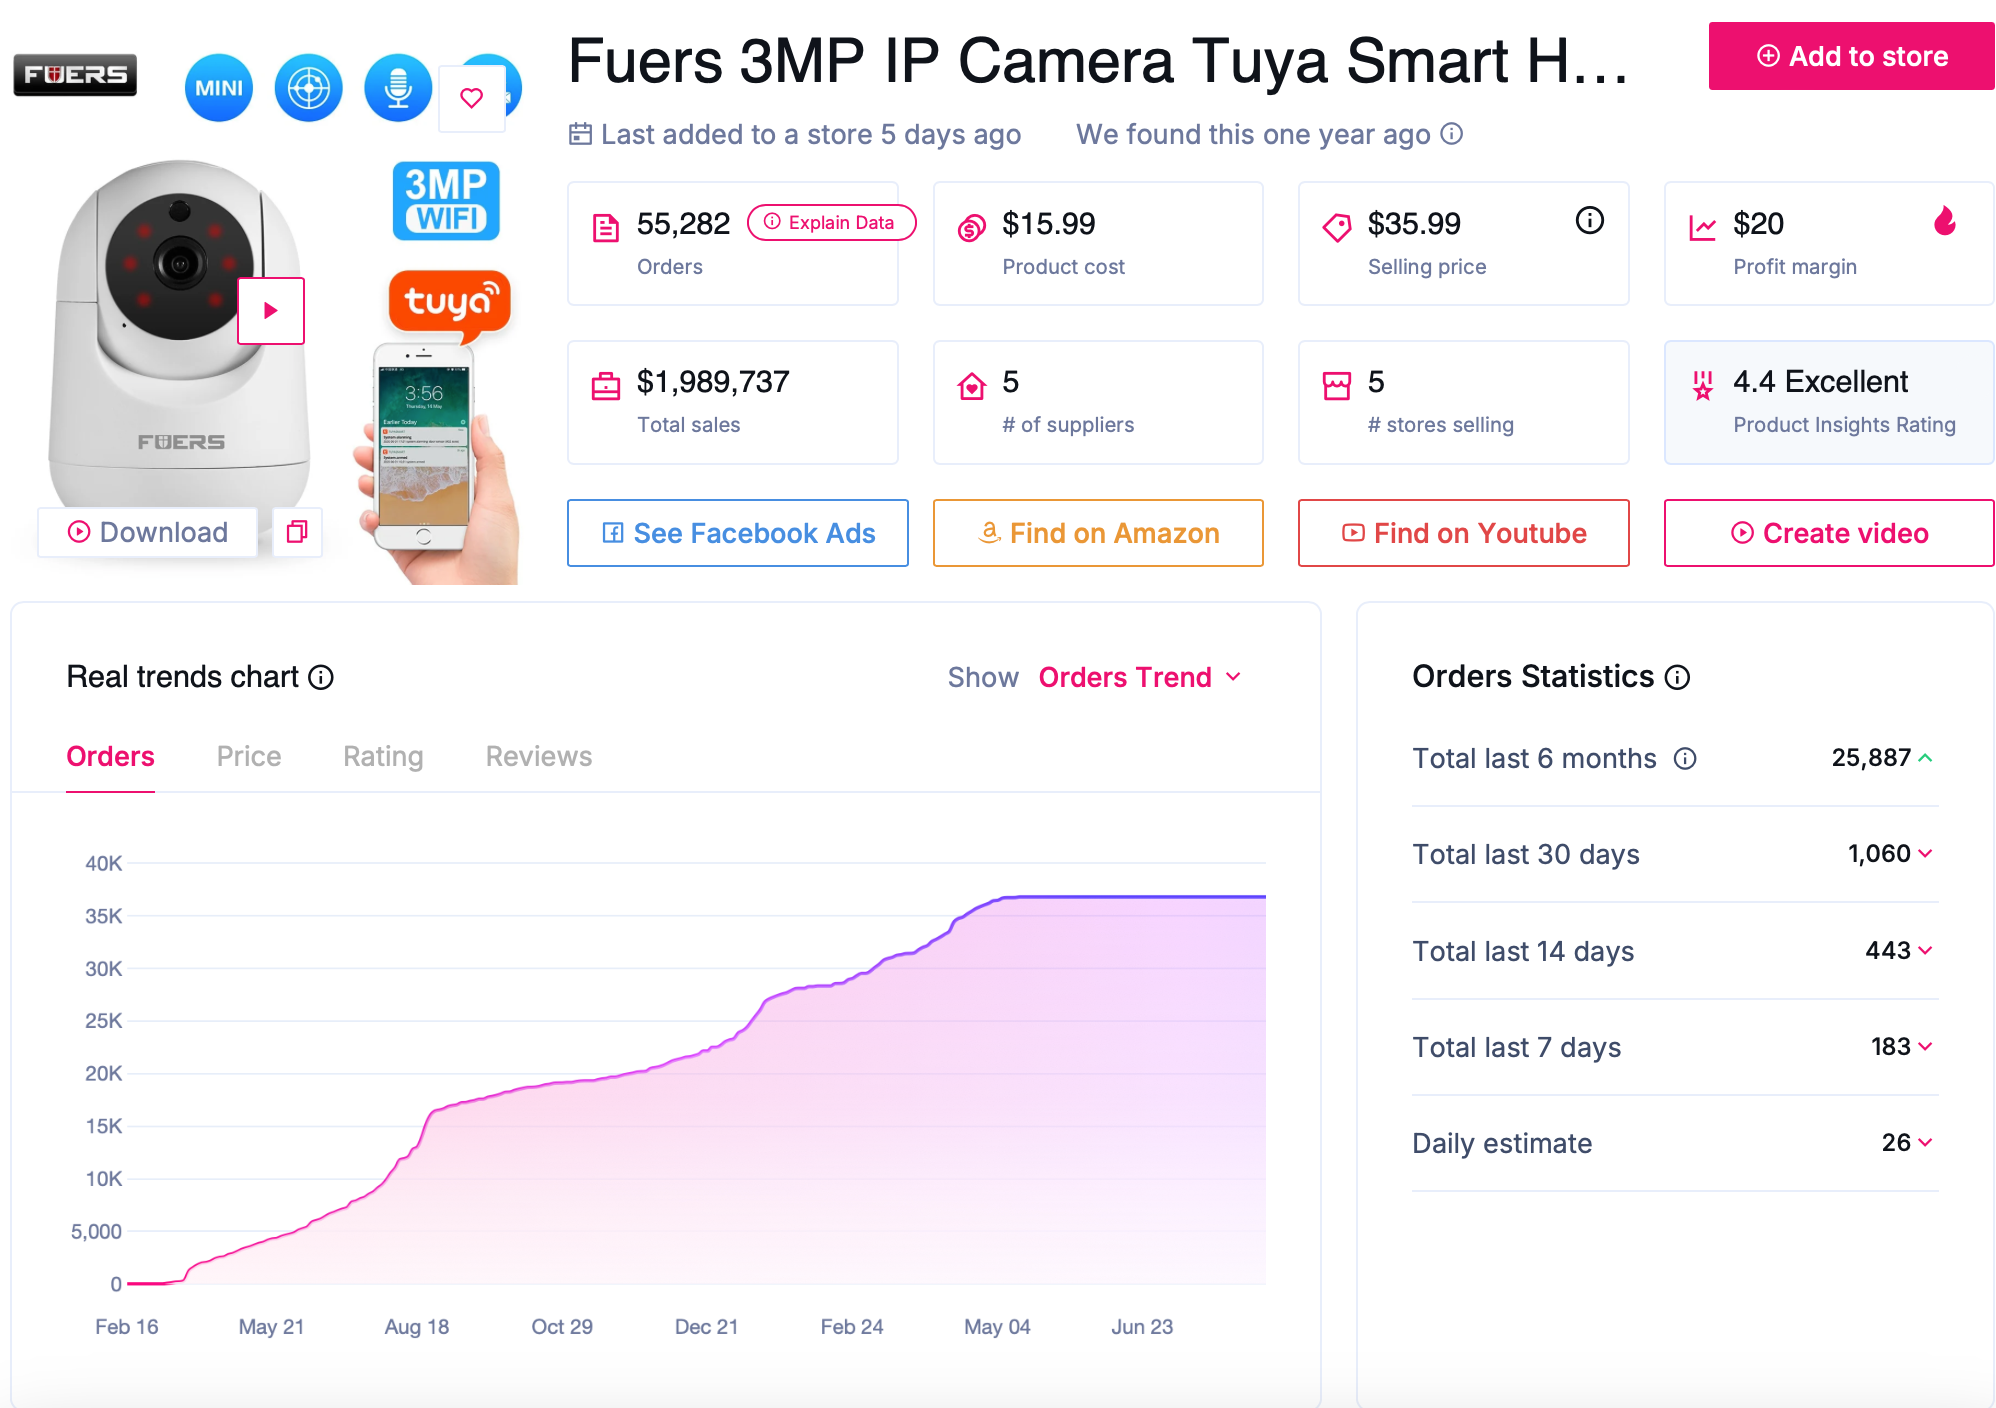
Task: Click info icon next to Real trends chart
Action: [321, 678]
